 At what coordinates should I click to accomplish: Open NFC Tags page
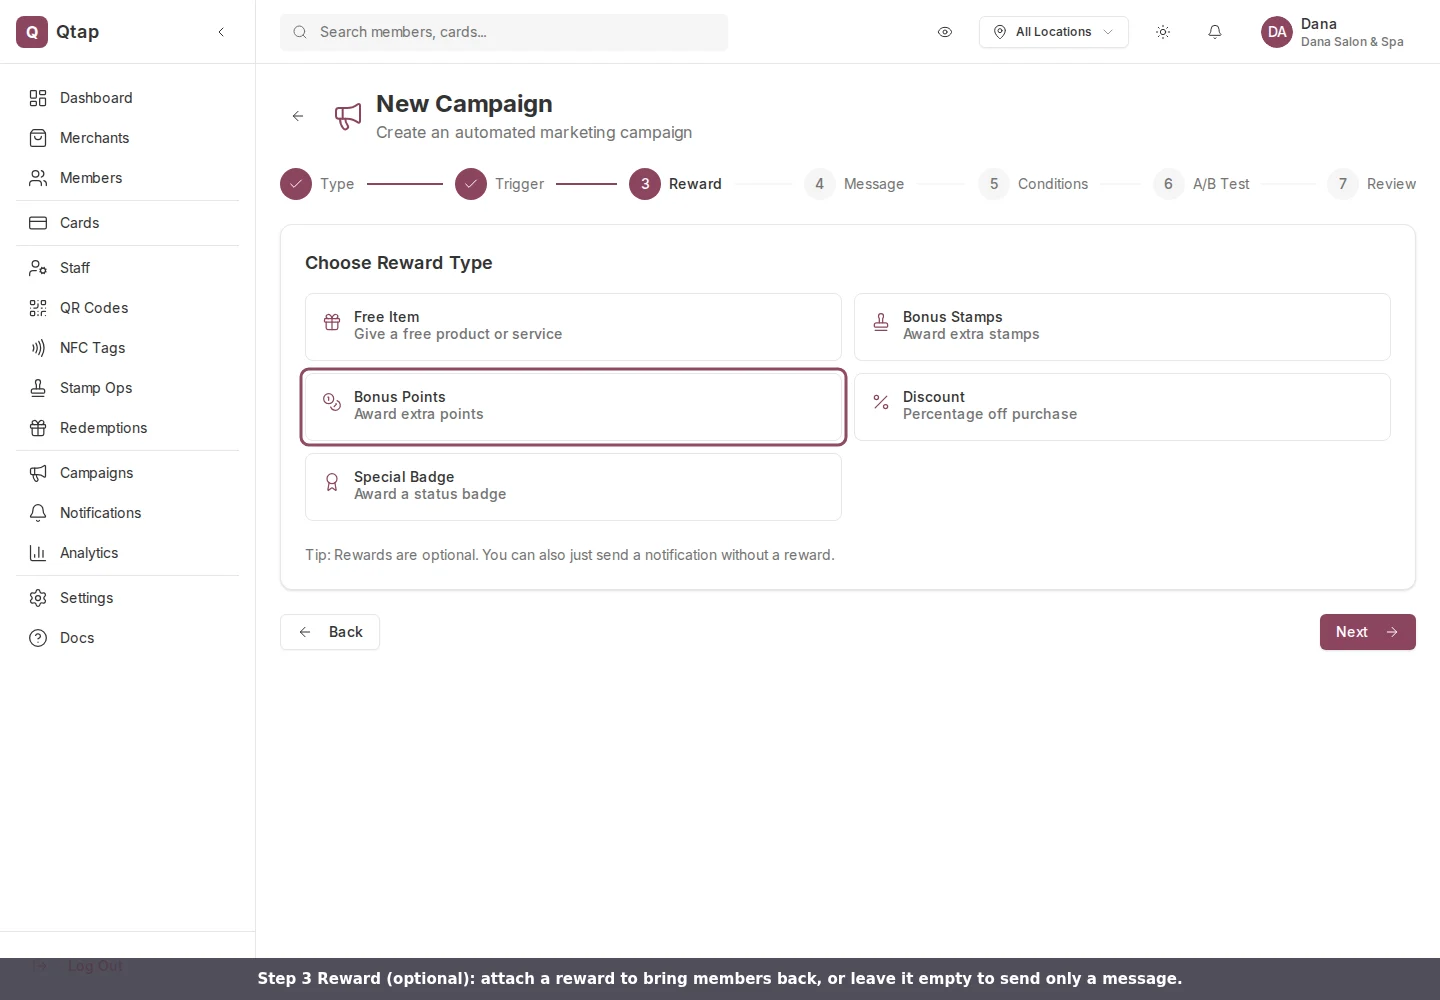[x=128, y=348]
